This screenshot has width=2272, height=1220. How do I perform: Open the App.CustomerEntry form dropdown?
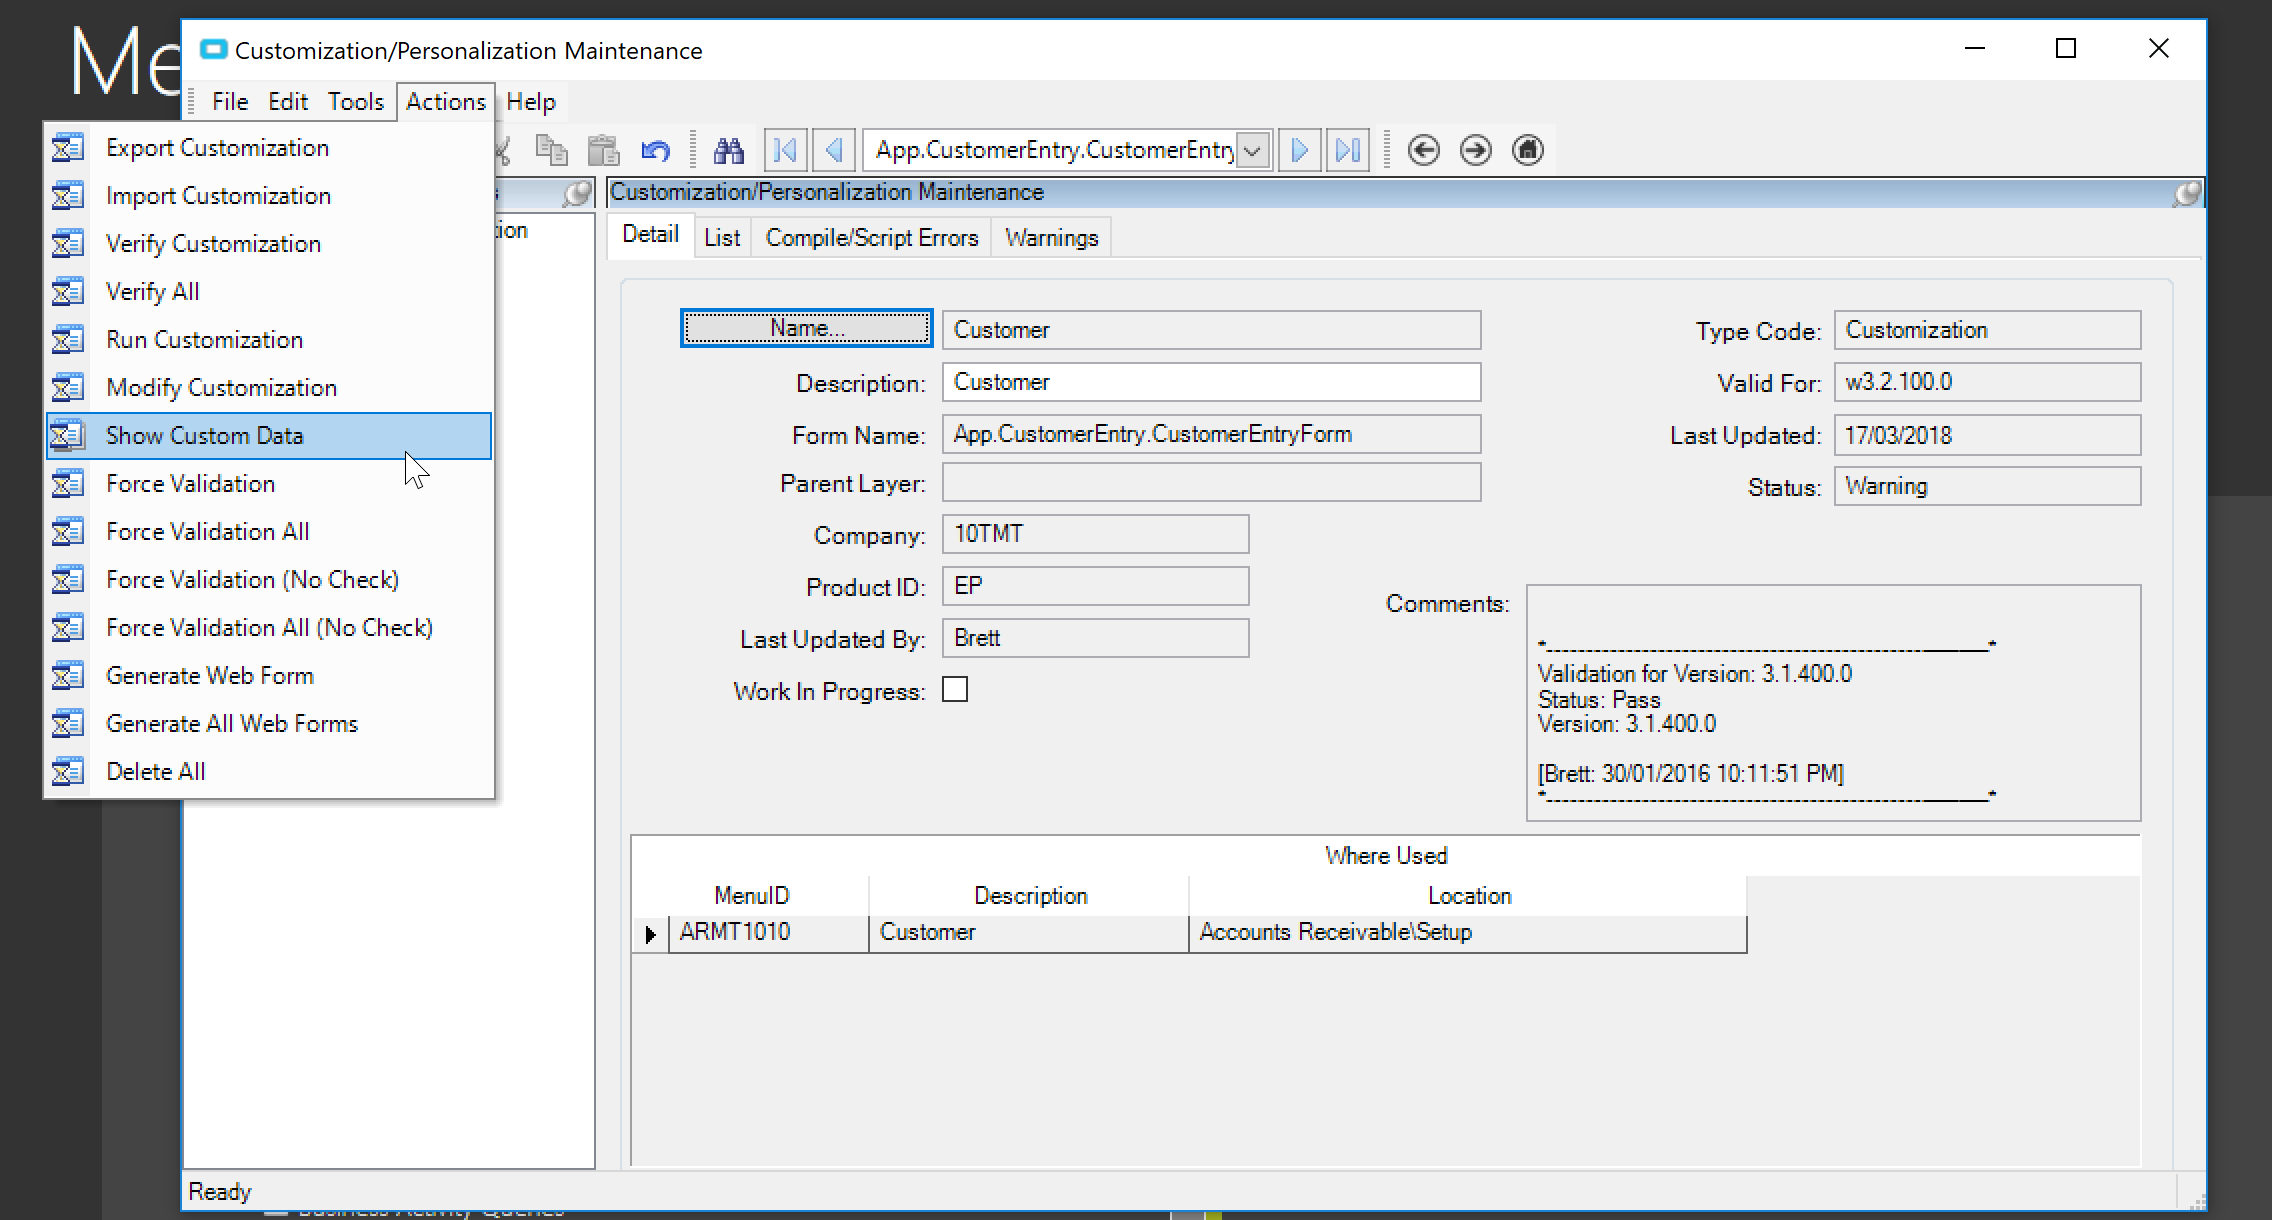tap(1252, 151)
